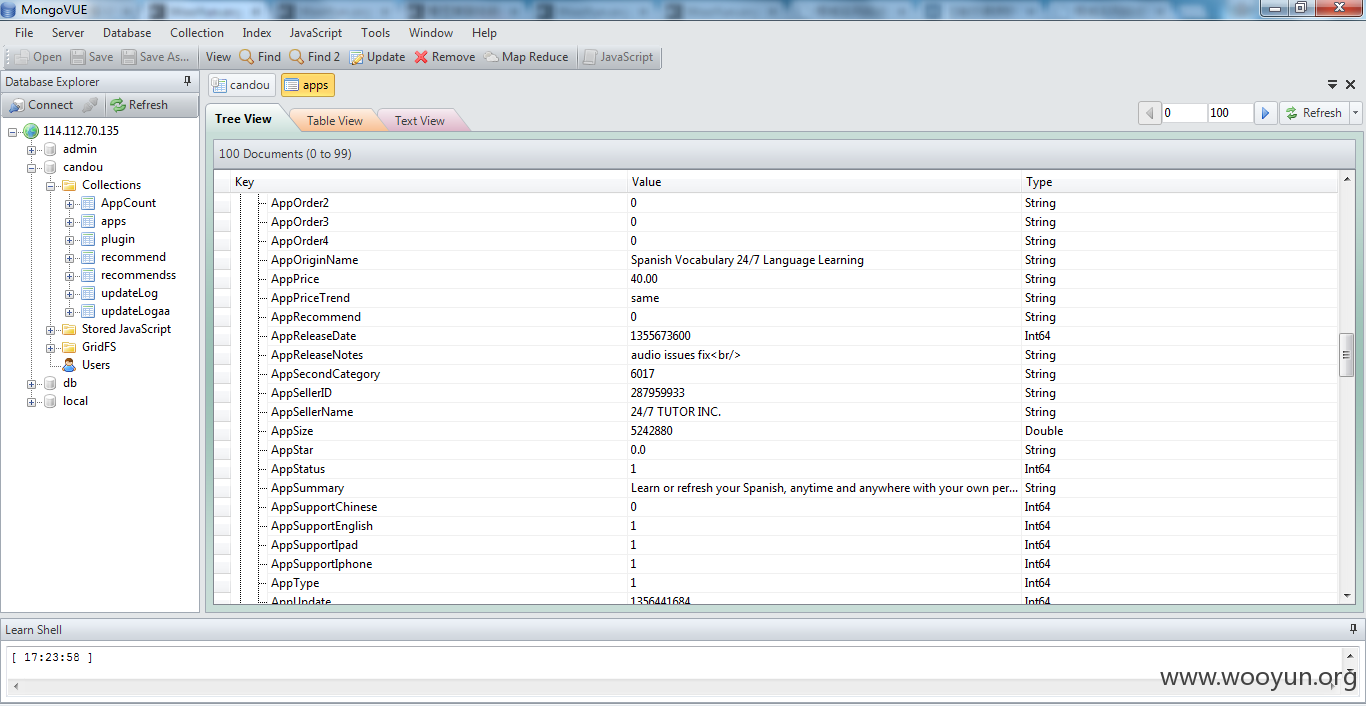Select the apps collection in the tree
The height and width of the screenshot is (706, 1366).
tap(113, 221)
